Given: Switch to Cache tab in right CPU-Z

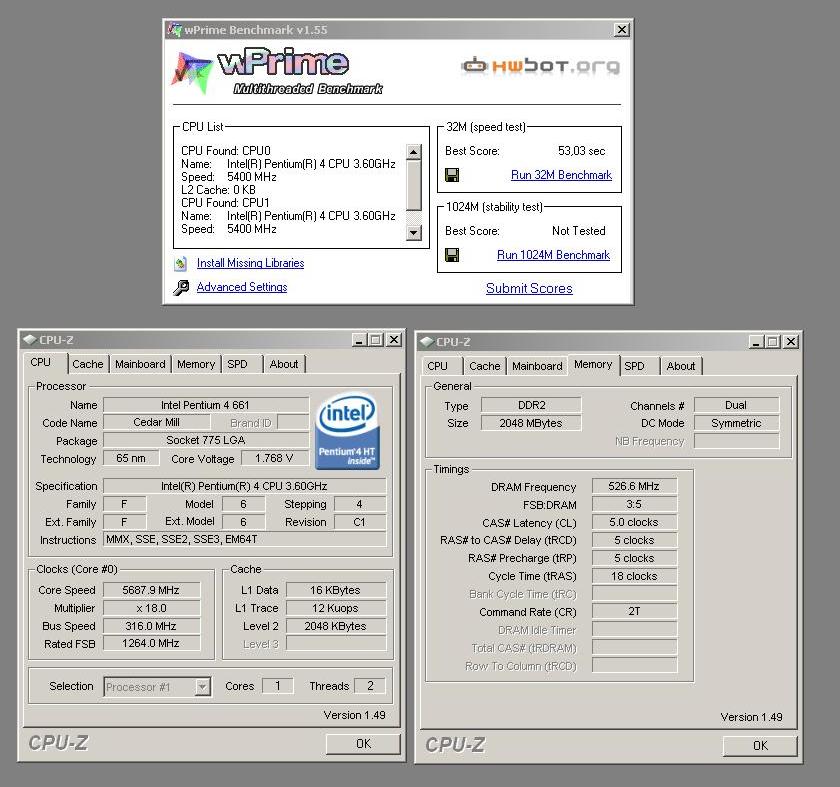Looking at the screenshot, I should pos(484,366).
